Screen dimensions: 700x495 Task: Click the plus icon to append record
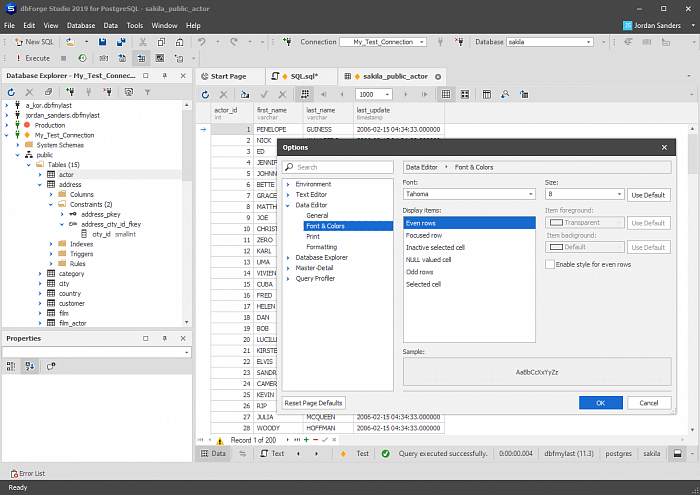pos(306,440)
